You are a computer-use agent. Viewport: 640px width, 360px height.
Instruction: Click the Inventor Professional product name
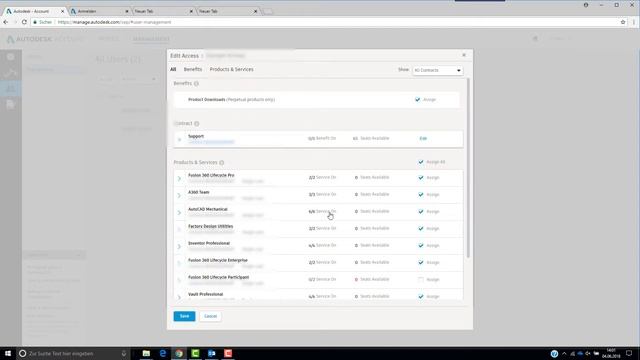tap(209, 243)
